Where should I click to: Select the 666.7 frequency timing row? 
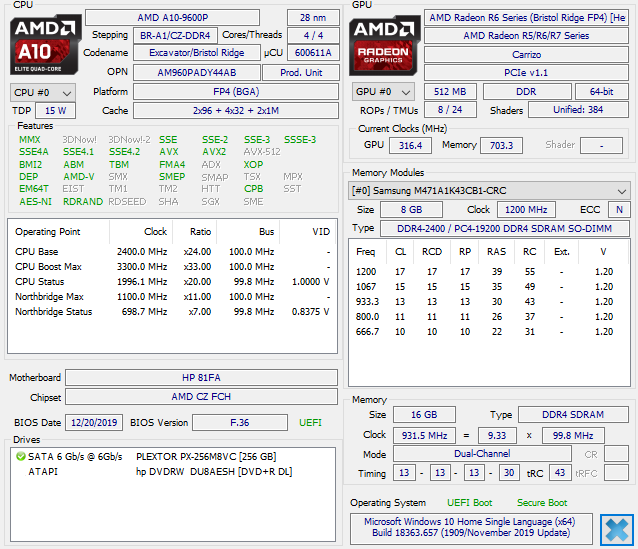489,332
